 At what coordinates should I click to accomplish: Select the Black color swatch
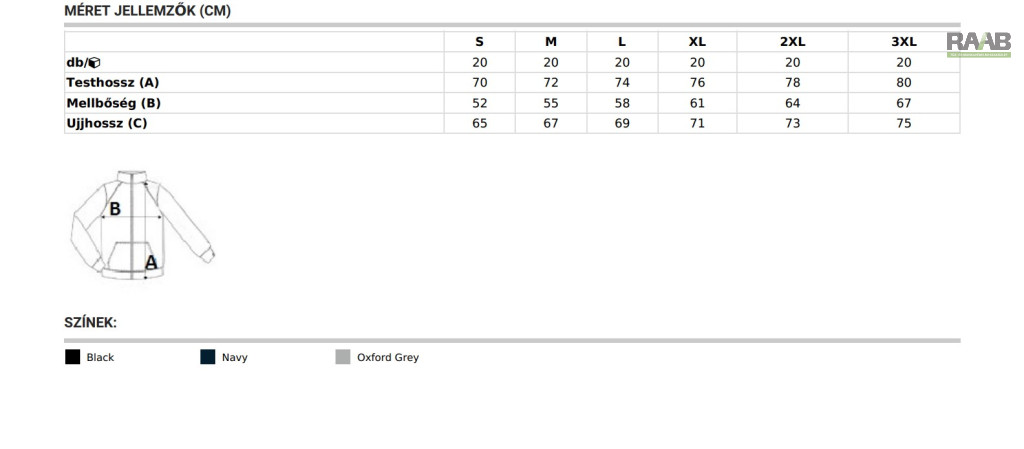click(72, 357)
